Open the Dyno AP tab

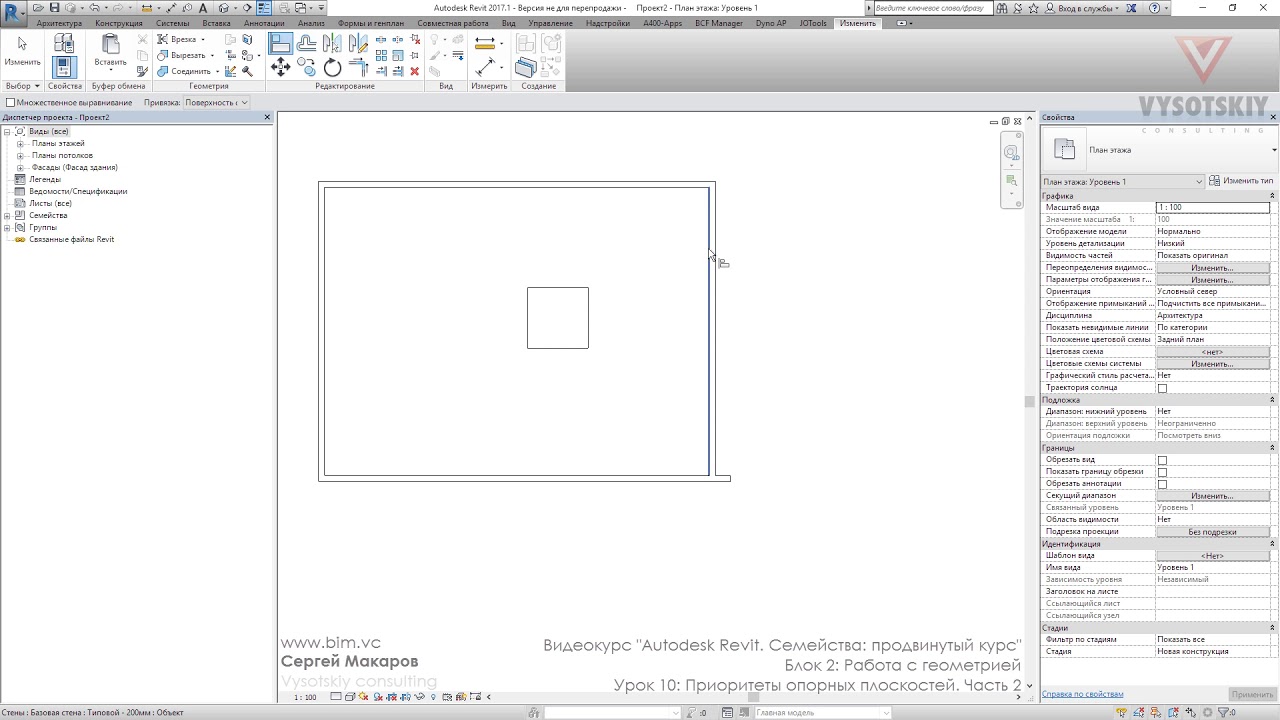point(771,23)
